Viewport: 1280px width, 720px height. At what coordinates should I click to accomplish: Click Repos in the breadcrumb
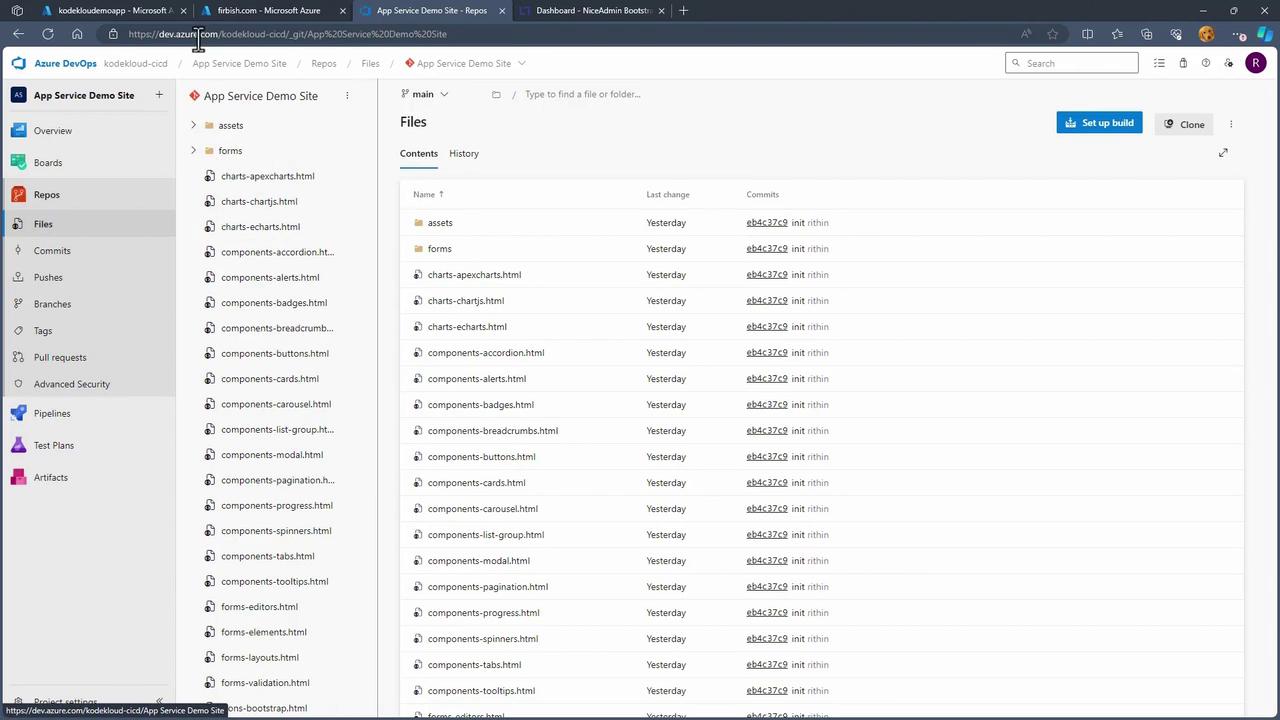pos(324,63)
